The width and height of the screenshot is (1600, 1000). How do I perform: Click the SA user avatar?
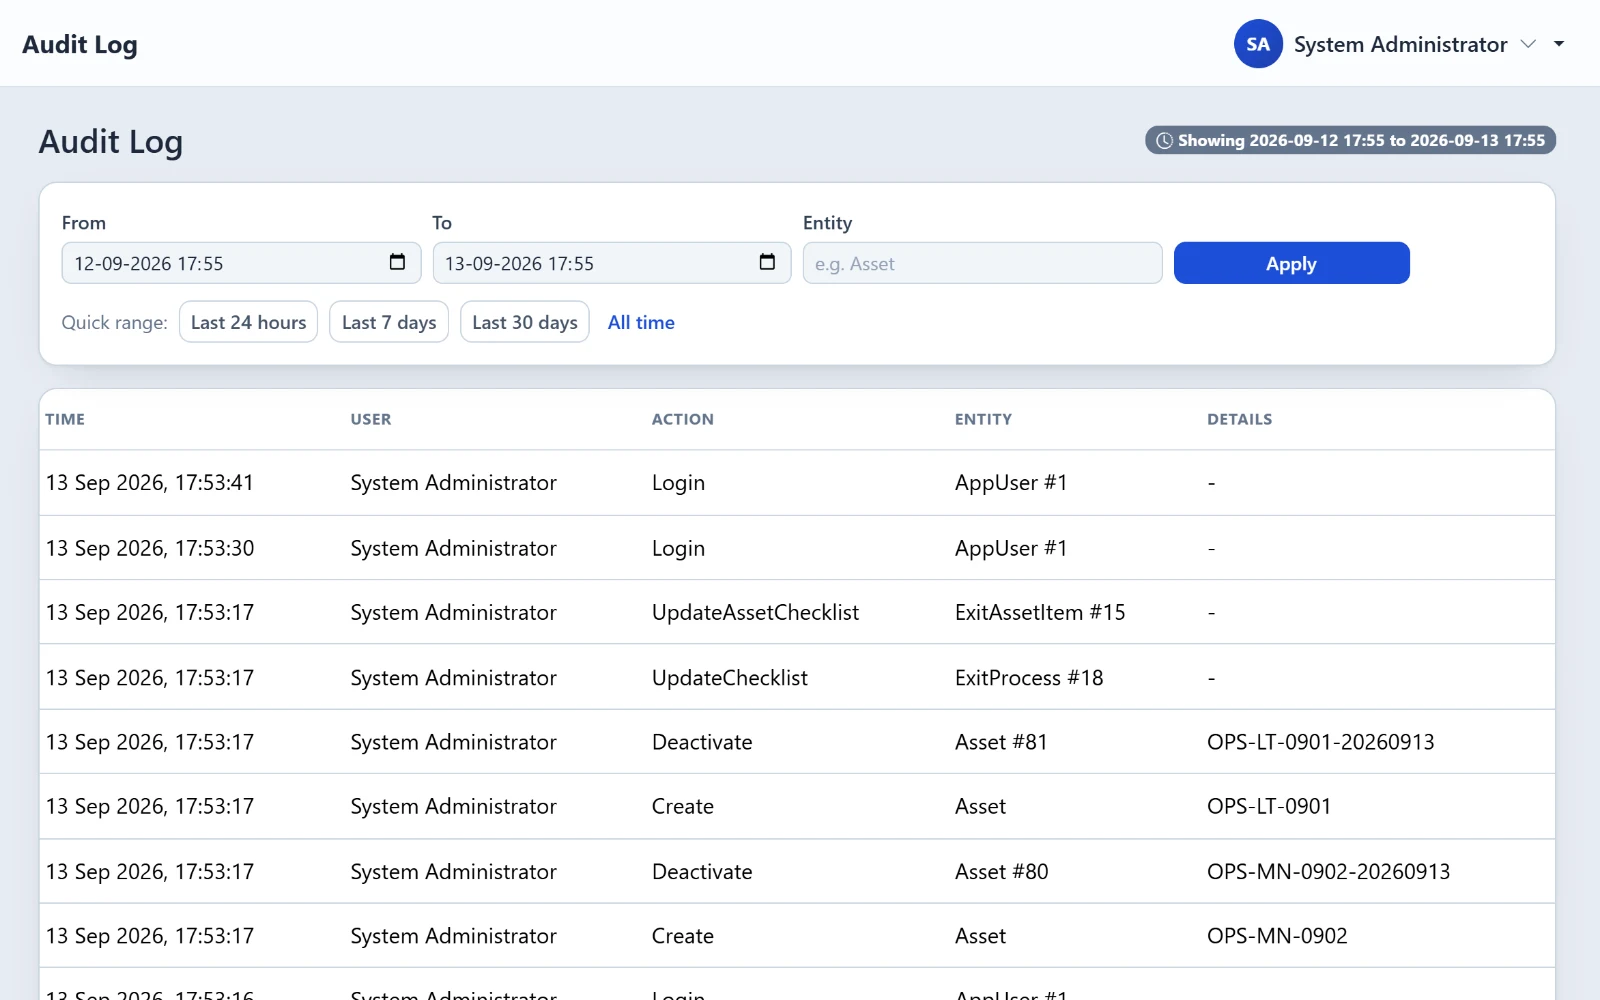[1258, 44]
